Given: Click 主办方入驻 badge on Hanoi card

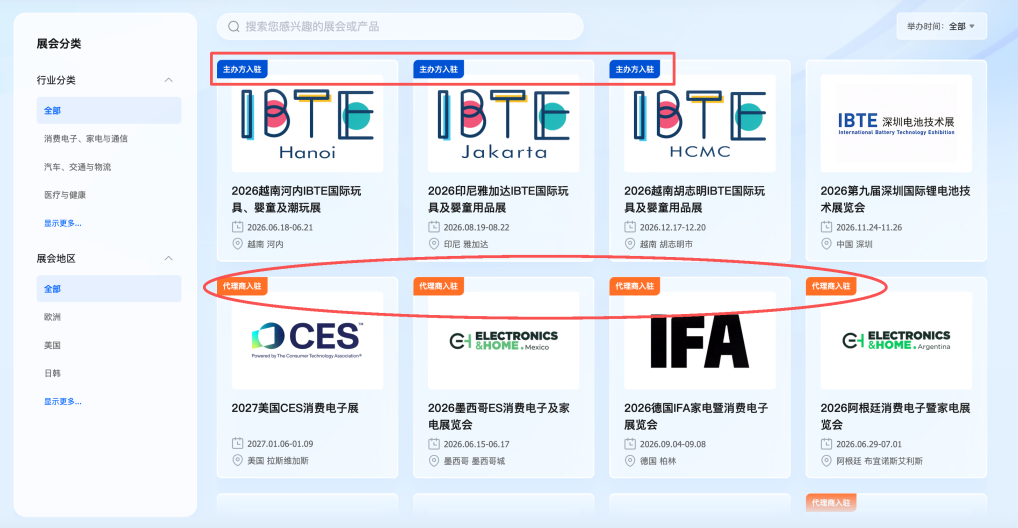Looking at the screenshot, I should 242,69.
